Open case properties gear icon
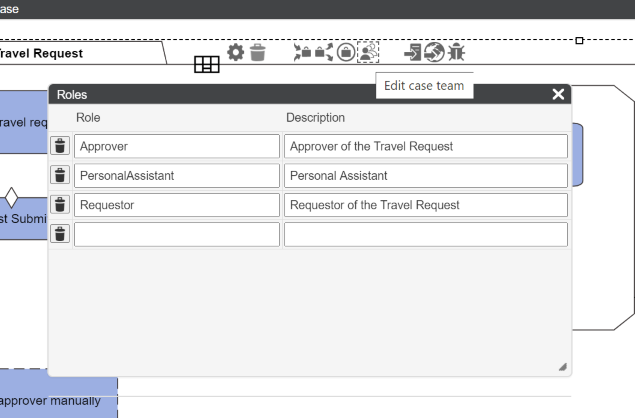 click(235, 53)
